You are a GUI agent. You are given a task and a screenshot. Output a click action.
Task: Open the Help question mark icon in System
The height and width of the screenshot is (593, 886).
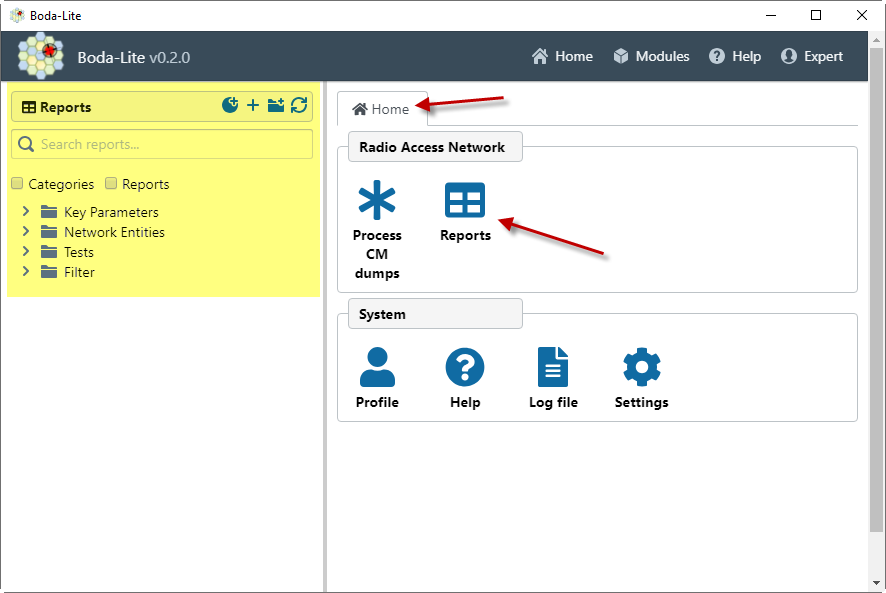pyautogui.click(x=465, y=367)
